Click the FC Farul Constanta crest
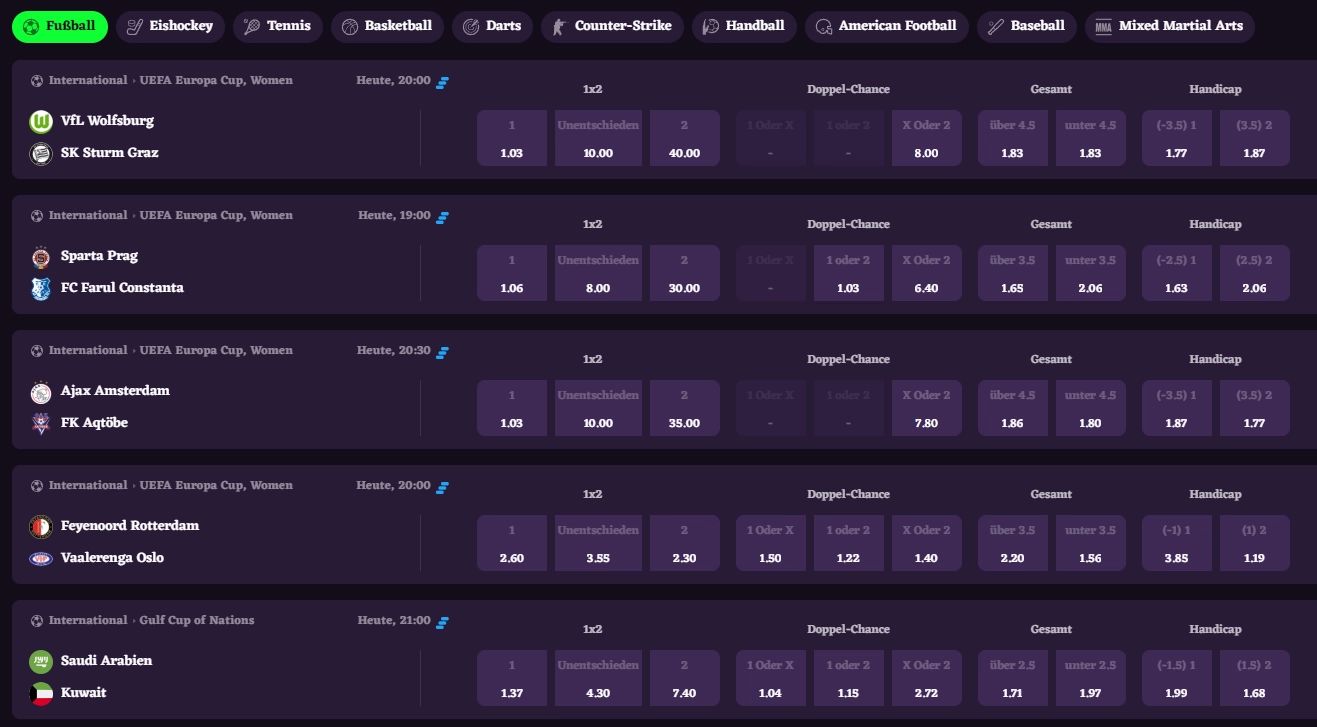Viewport: 1317px width, 727px height. (41, 288)
